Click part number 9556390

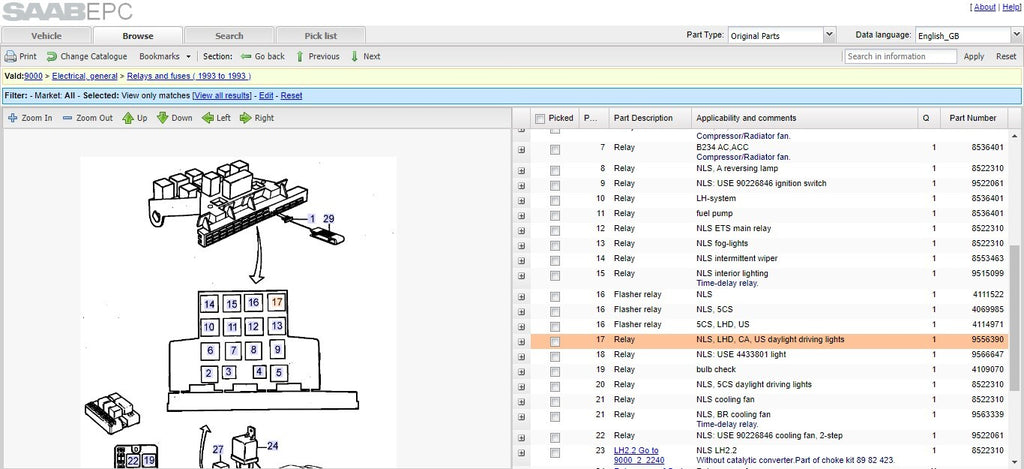pyautogui.click(x=987, y=340)
